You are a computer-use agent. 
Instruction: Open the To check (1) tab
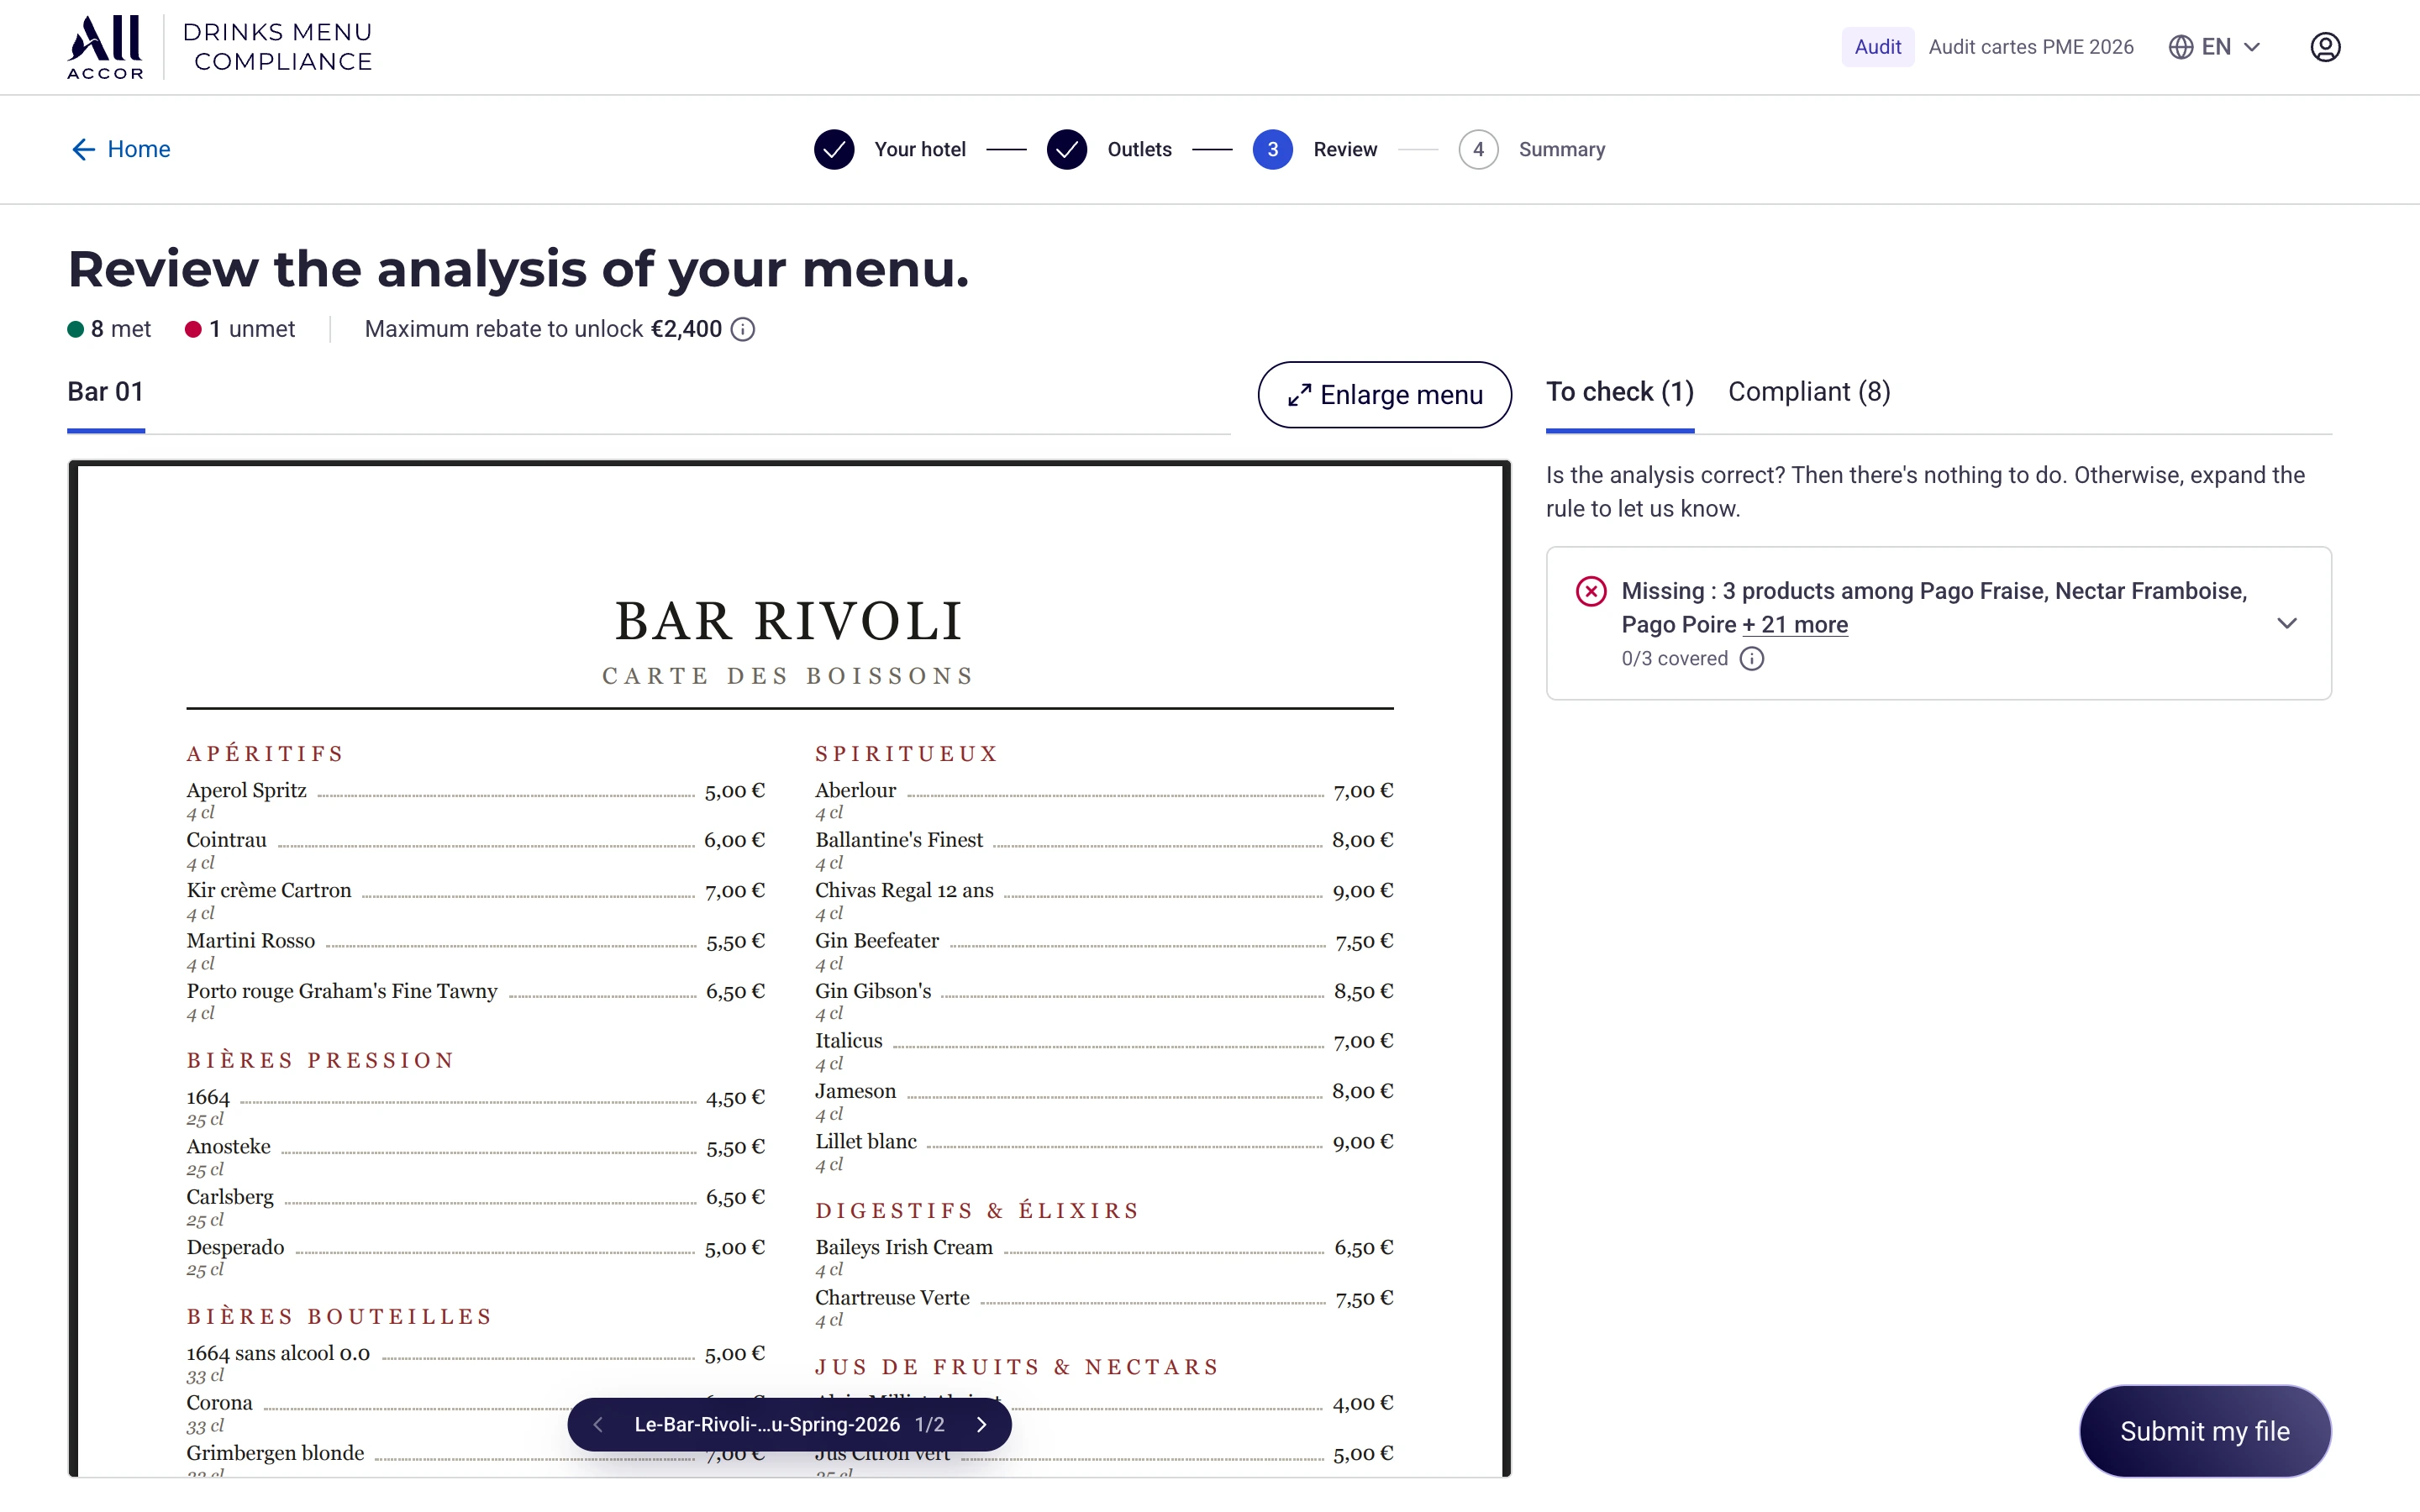[1619, 392]
